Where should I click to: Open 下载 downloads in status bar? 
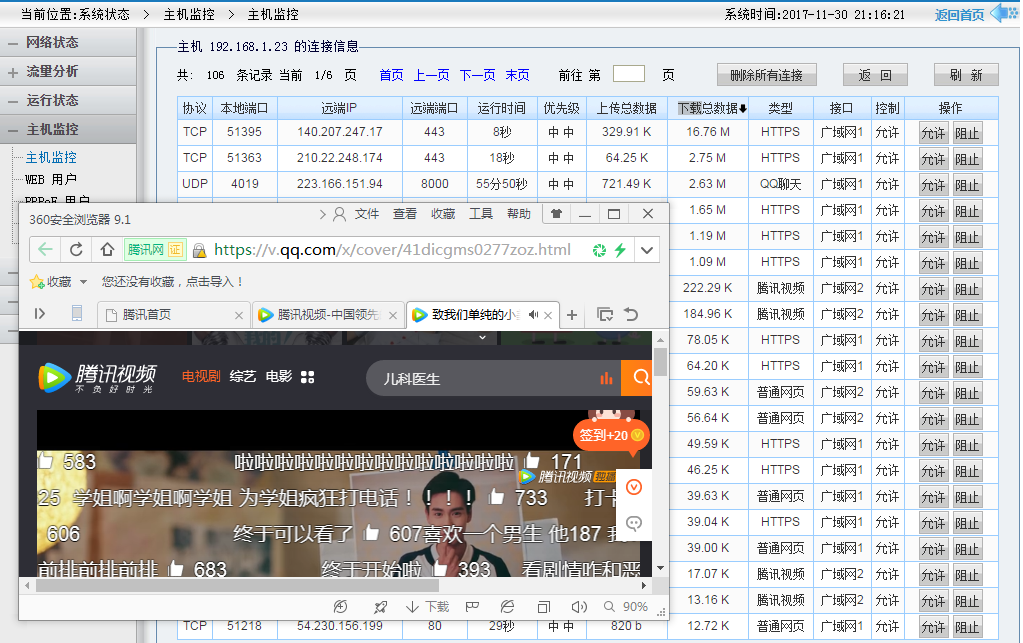tap(427, 607)
